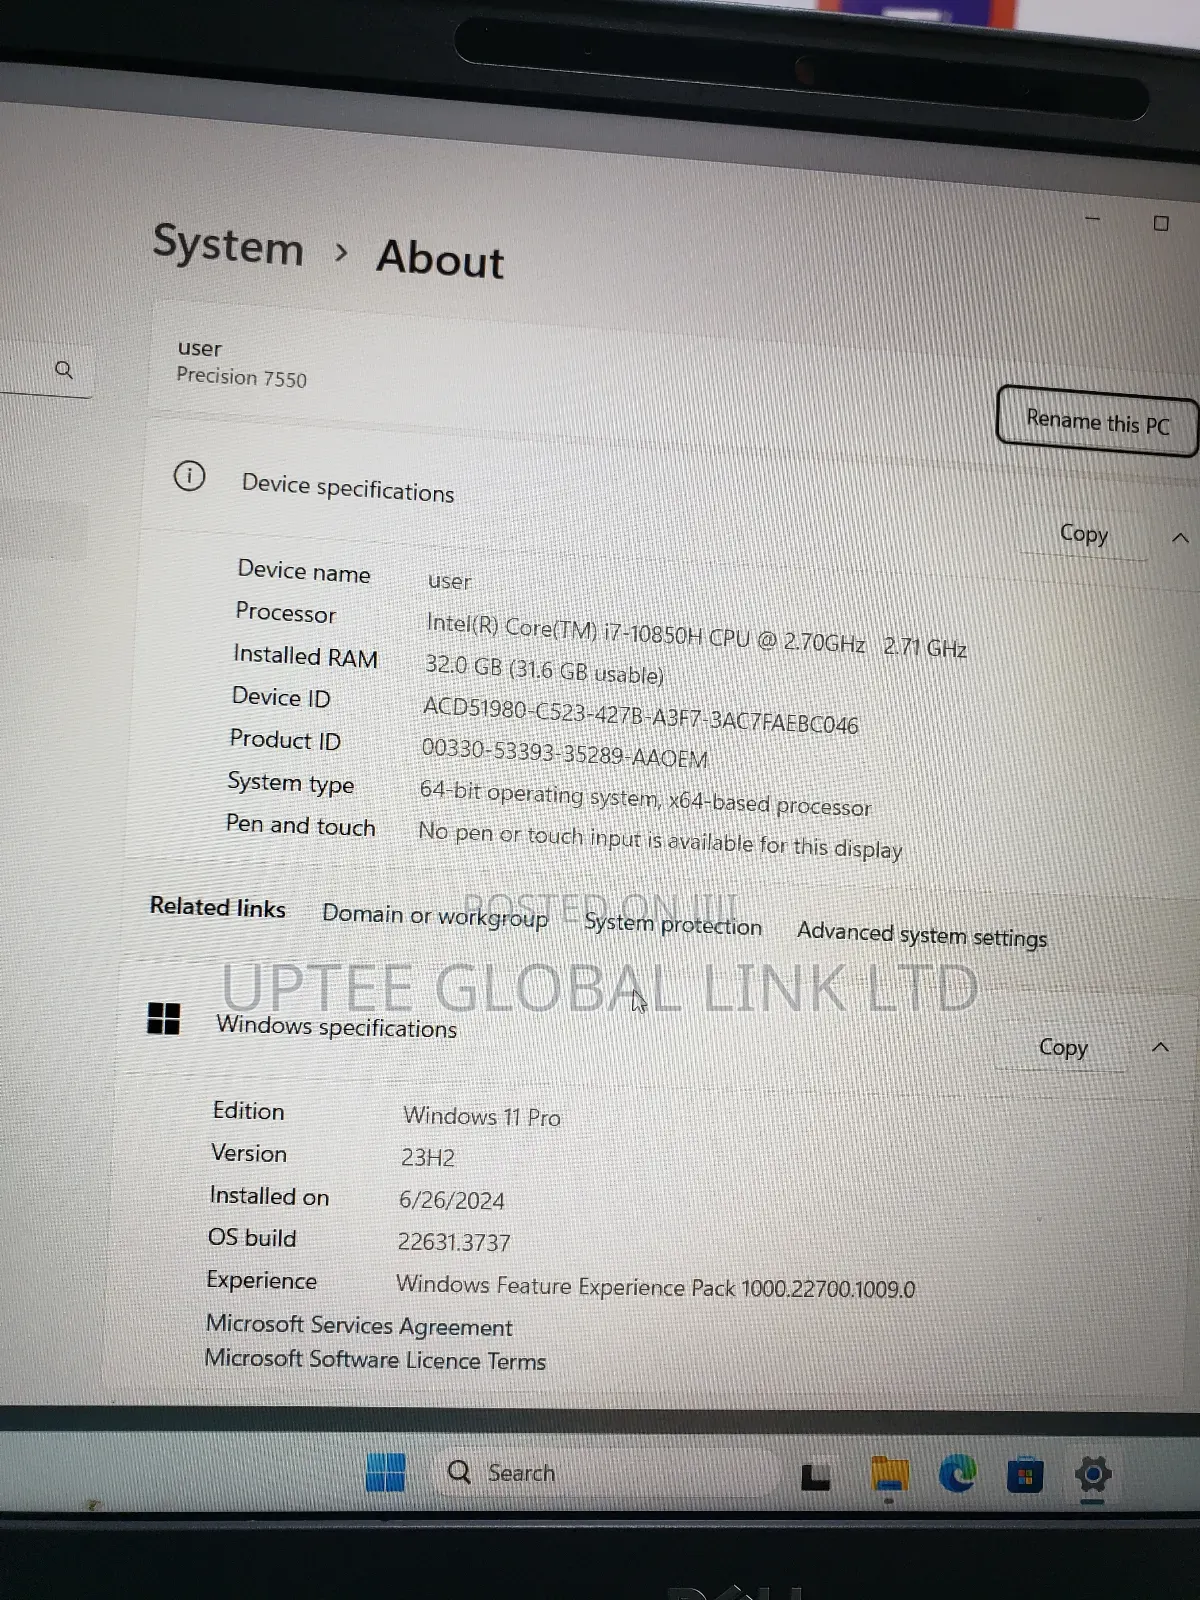Select the Product ID value 00330-53393-35289-AAOEM

pyautogui.click(x=564, y=754)
